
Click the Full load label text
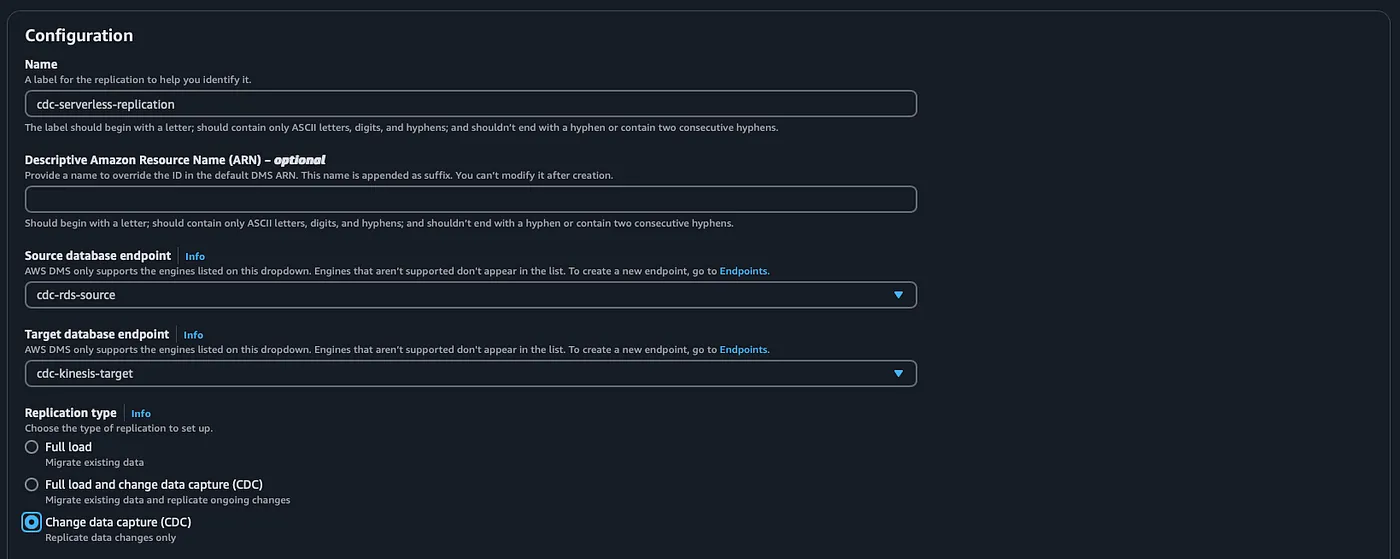[x=68, y=447]
